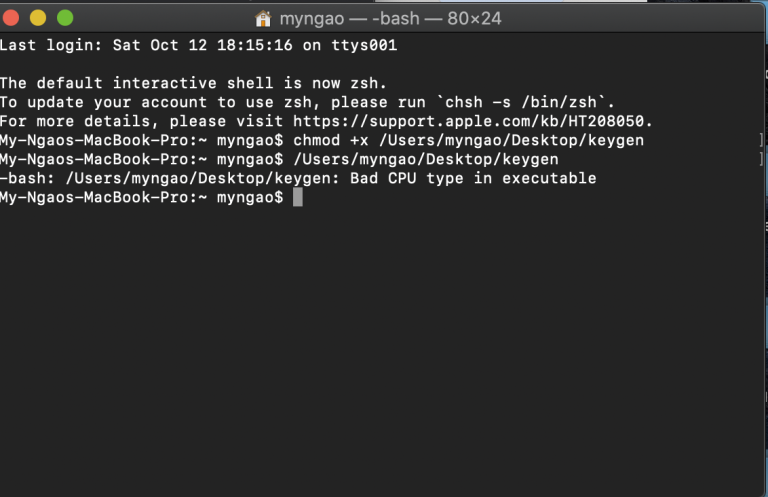Click the "Bad CPU type in executable" error
The width and height of the screenshot is (768, 497).
pos(473,178)
